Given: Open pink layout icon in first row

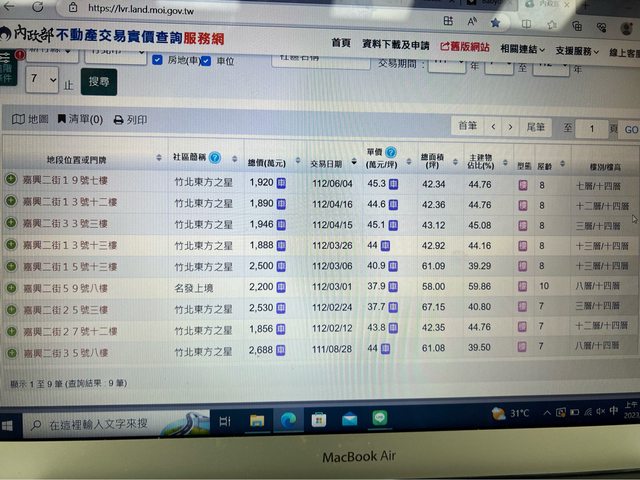Looking at the screenshot, I should click(521, 185).
